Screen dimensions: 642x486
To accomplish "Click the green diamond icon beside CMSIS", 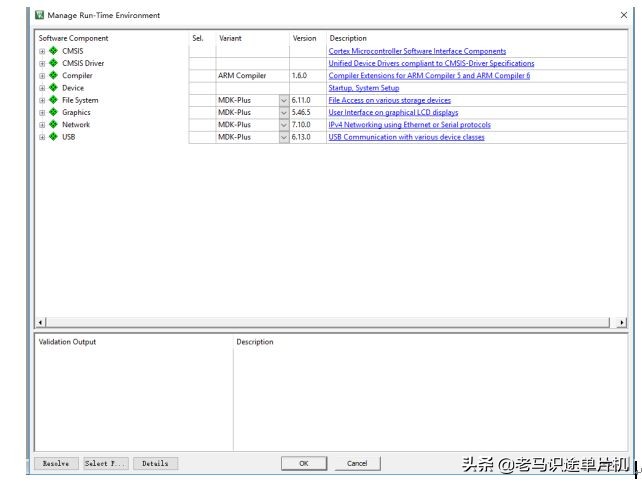I will (53, 50).
